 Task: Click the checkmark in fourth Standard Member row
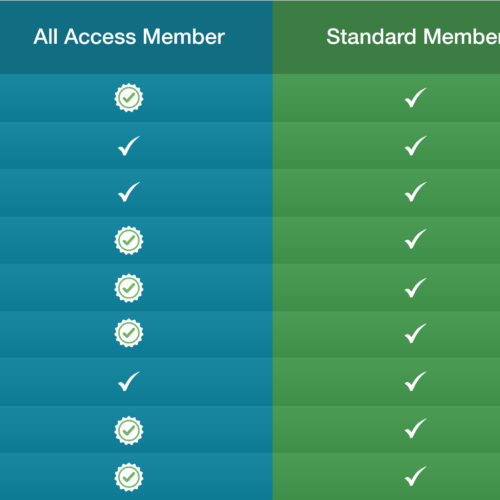click(415, 239)
